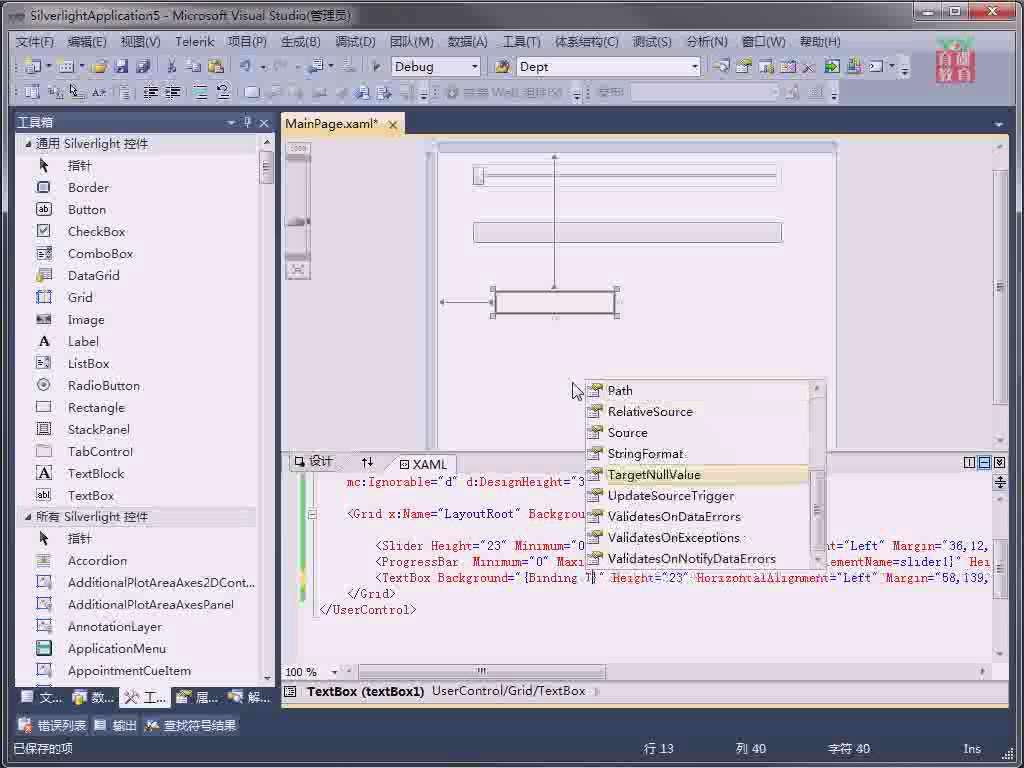Click the Add New Item toolbar icon
The height and width of the screenshot is (768, 1024).
[65, 66]
